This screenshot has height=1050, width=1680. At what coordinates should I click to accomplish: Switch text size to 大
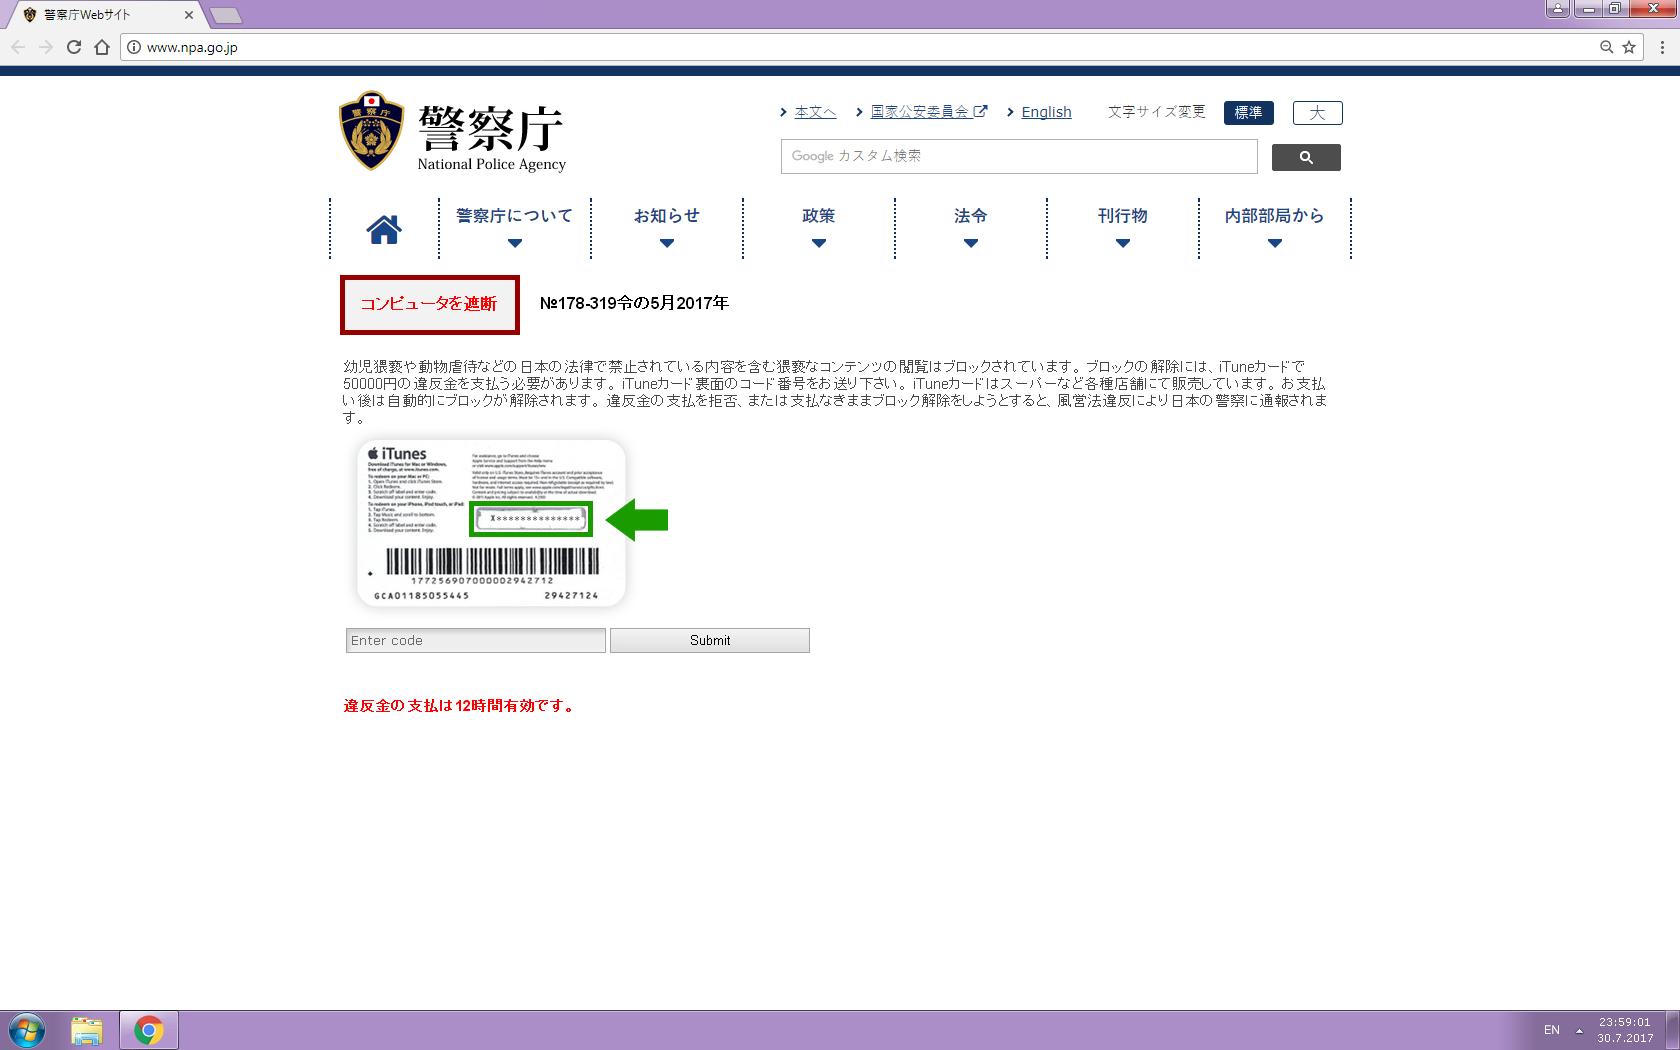pos(1317,113)
